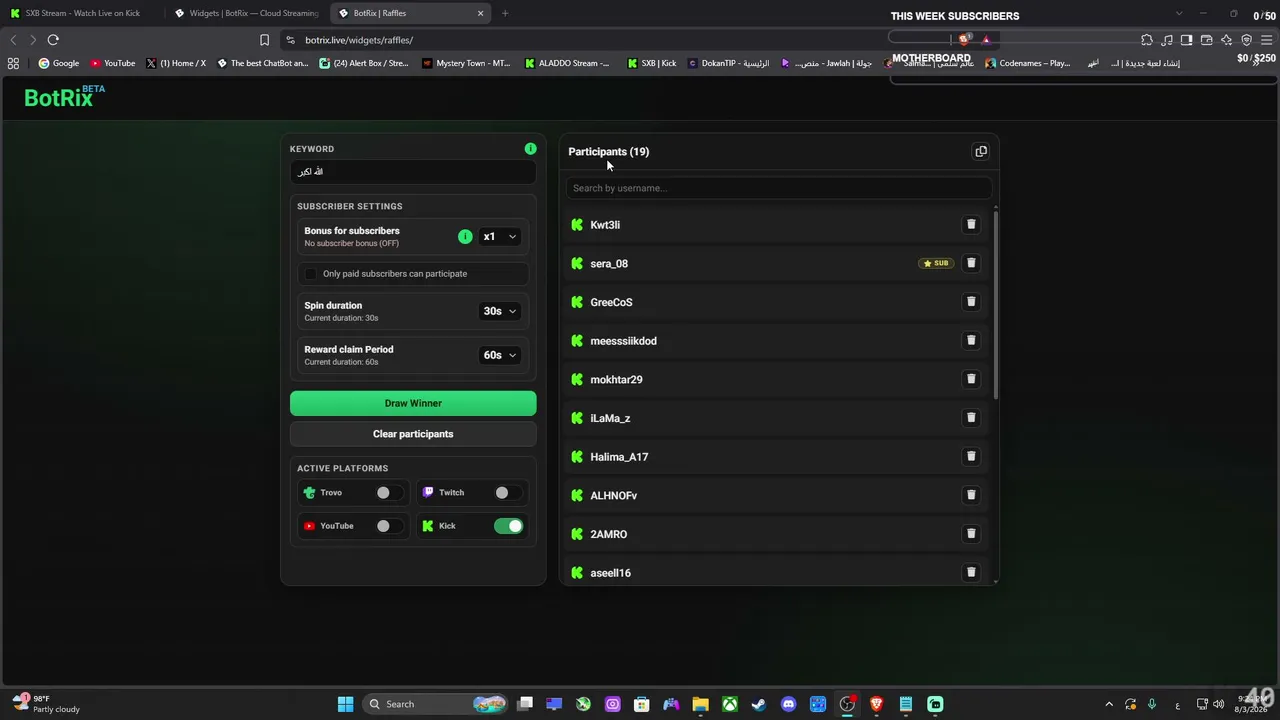Image resolution: width=1280 pixels, height=720 pixels.
Task: Reload the page in browser
Action: tap(53, 40)
